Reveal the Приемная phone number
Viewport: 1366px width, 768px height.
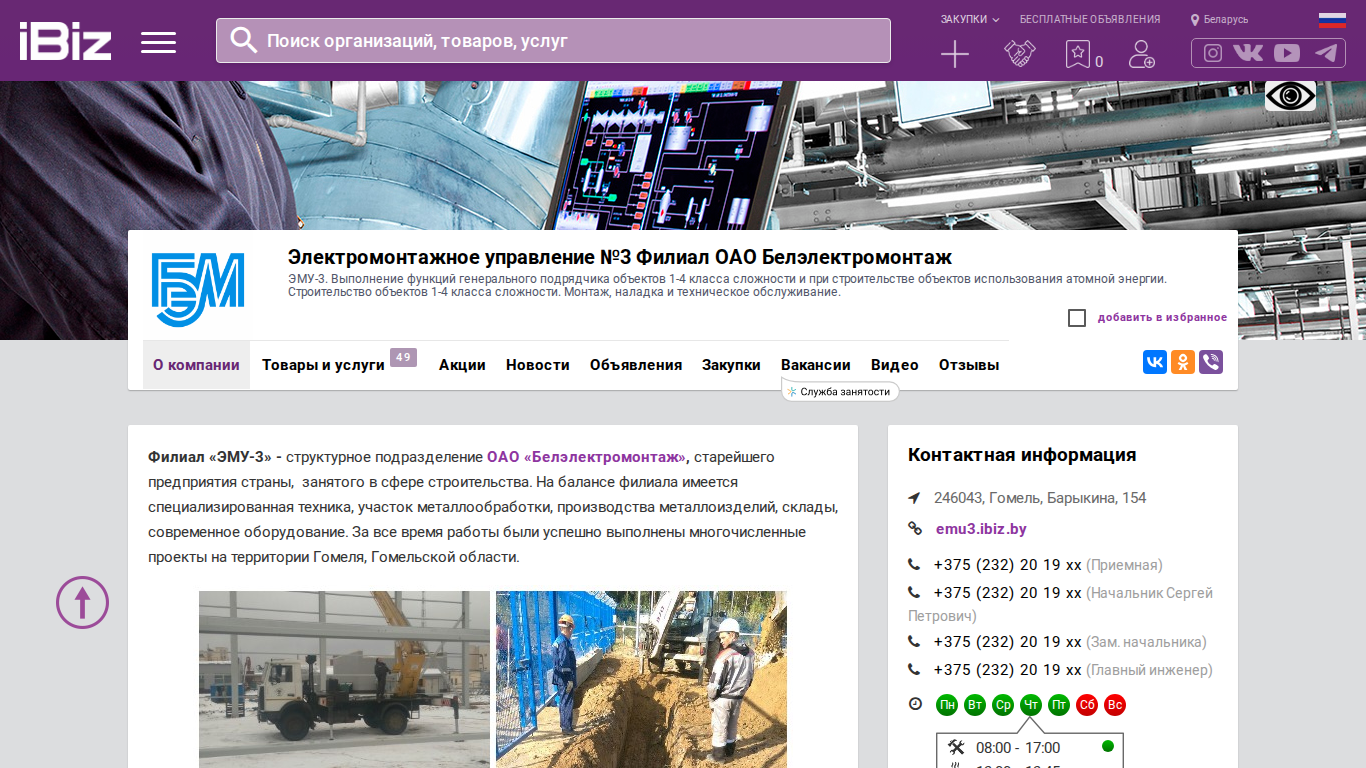(x=1008, y=565)
